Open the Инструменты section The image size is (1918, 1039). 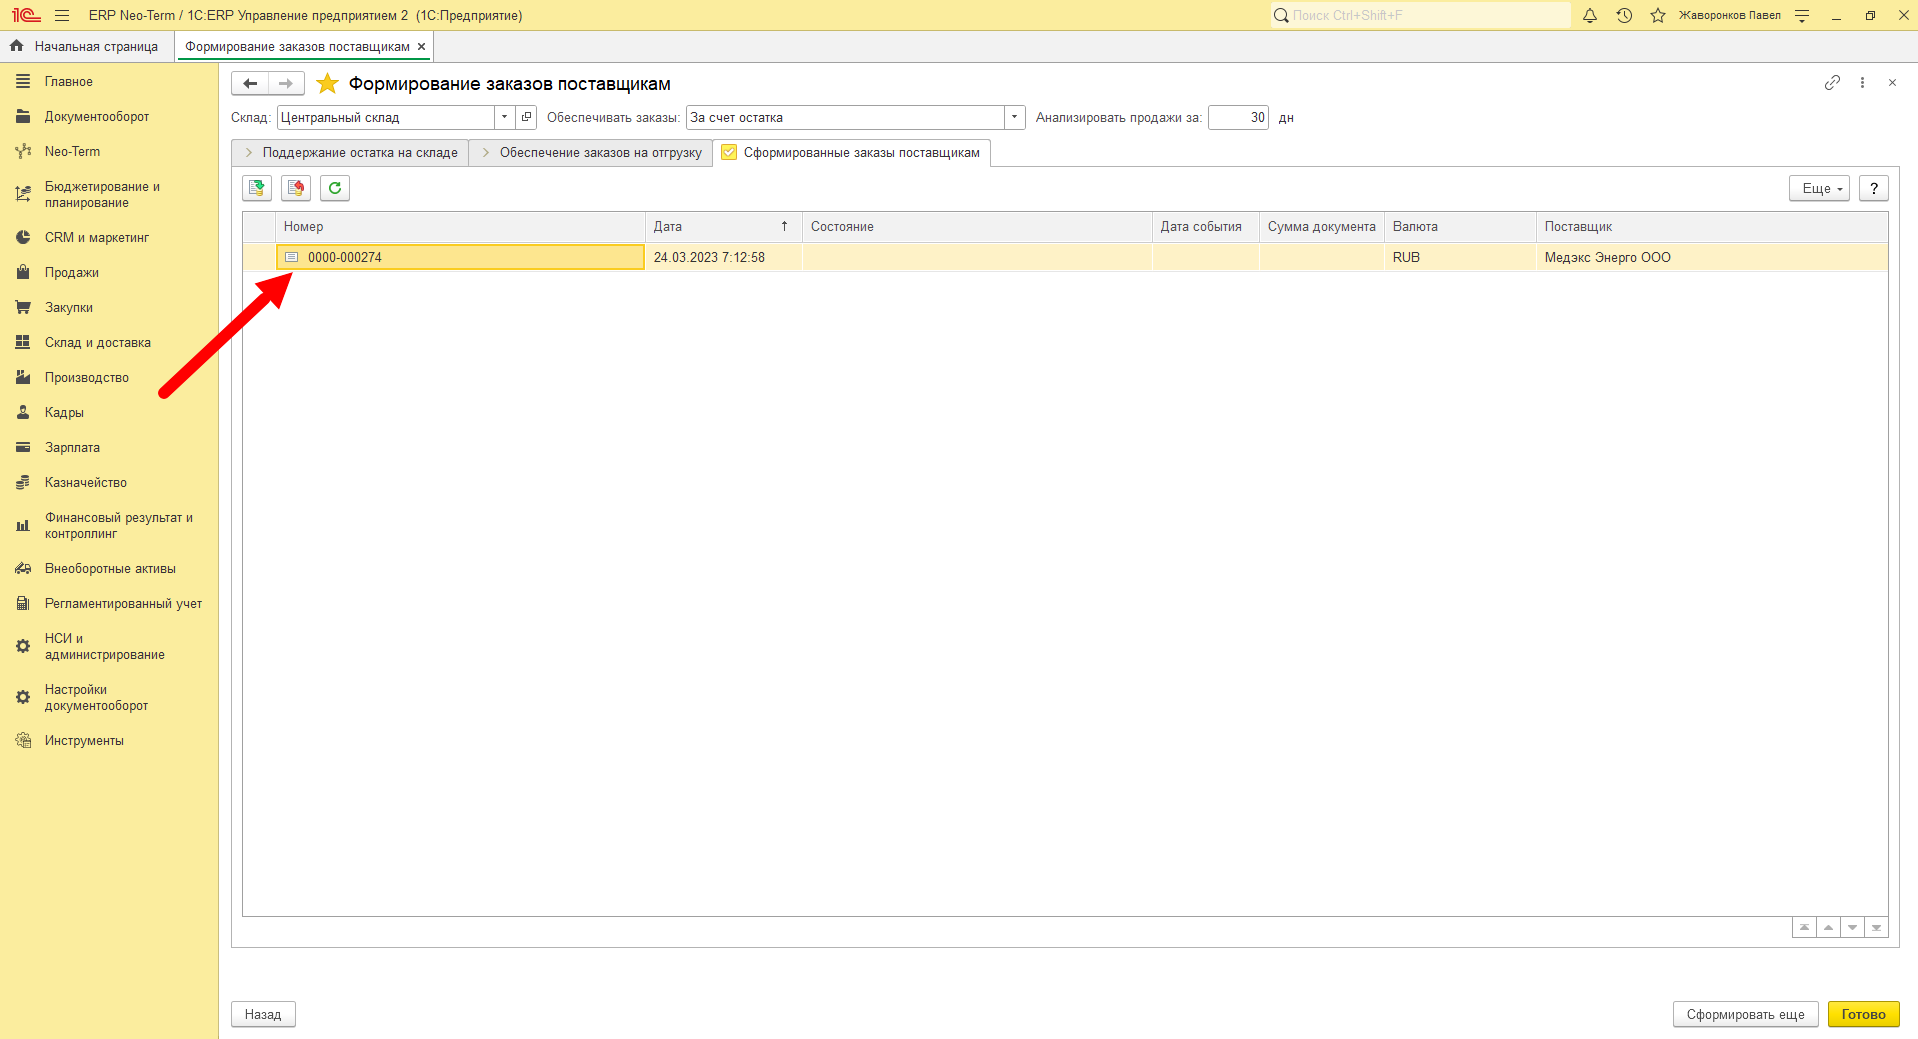(84, 740)
